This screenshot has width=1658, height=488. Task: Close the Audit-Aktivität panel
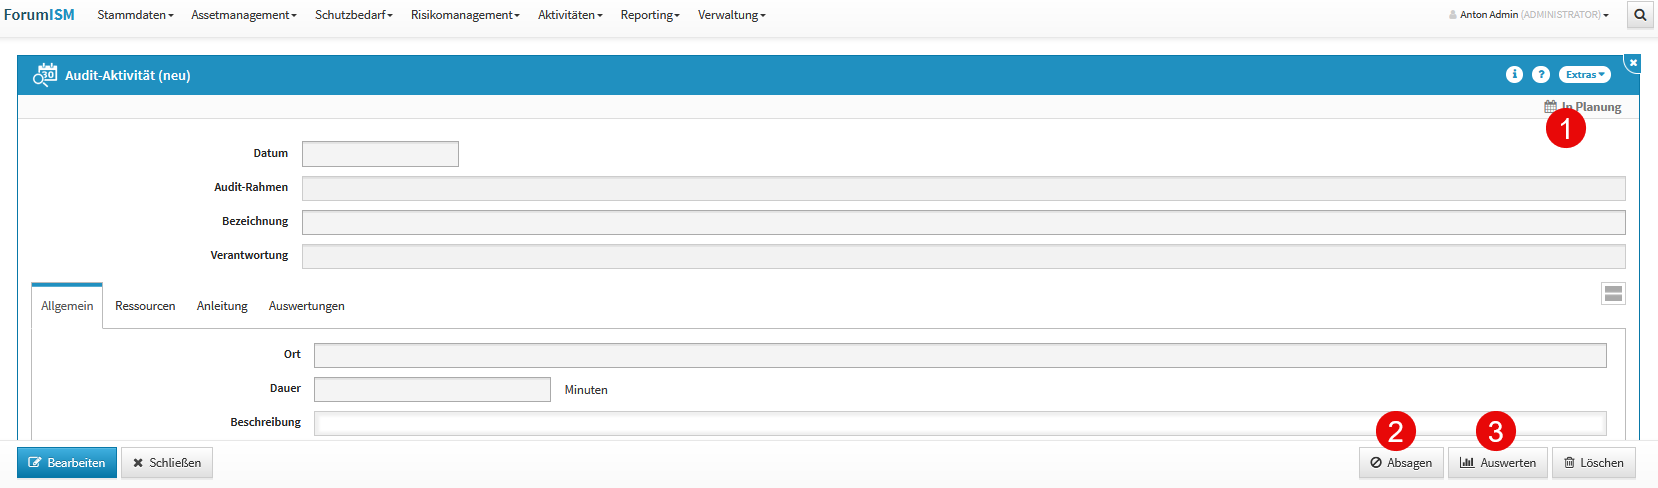pyautogui.click(x=1633, y=63)
